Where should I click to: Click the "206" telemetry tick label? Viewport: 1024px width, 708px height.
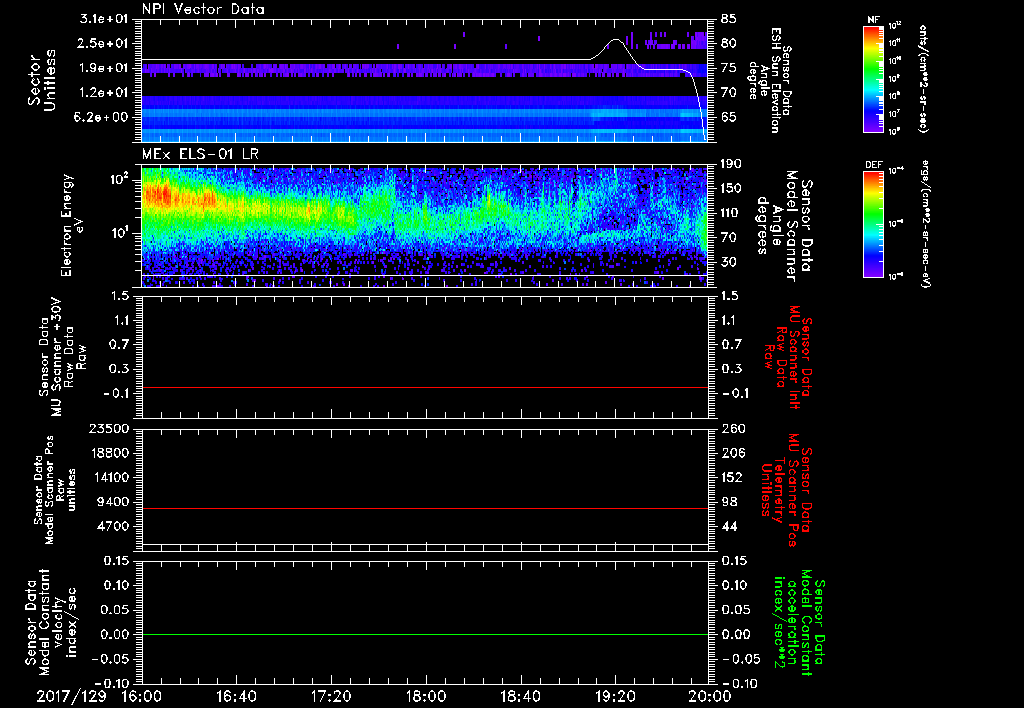click(x=732, y=453)
